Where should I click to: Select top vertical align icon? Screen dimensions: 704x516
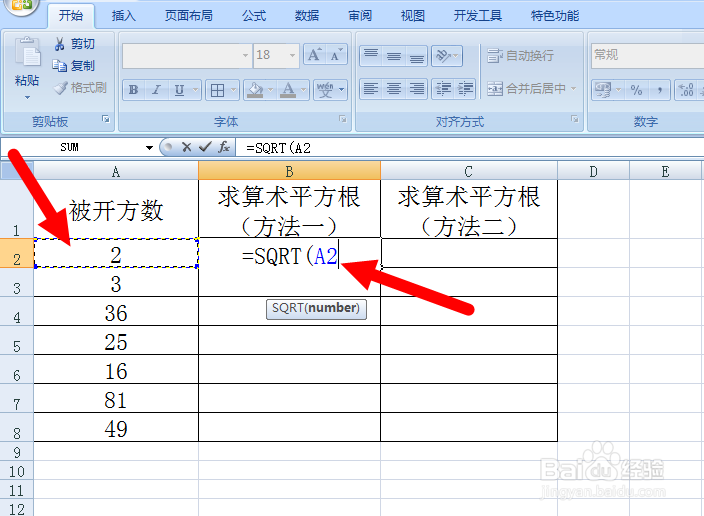371,56
